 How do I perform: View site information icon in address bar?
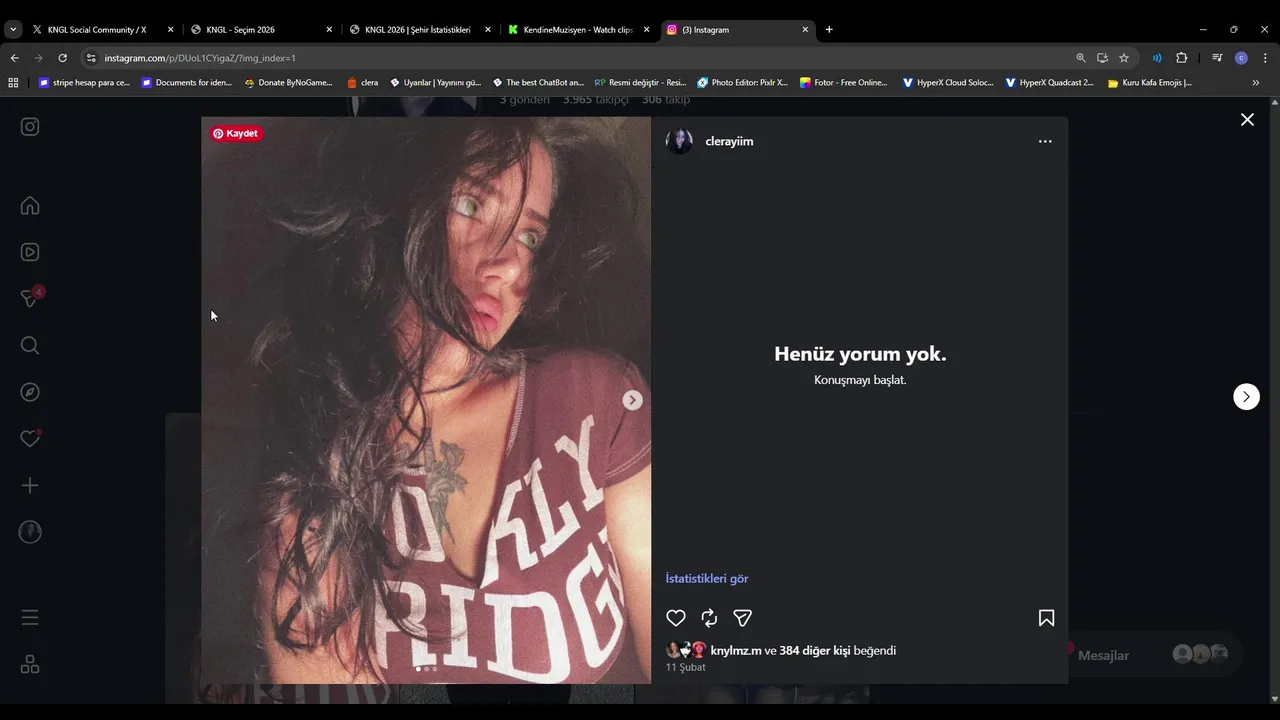[91, 58]
